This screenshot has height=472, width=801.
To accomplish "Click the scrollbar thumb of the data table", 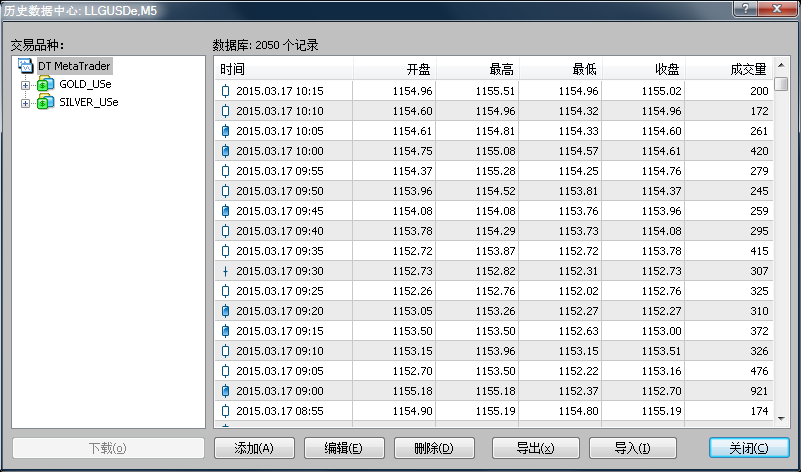I will [781, 84].
